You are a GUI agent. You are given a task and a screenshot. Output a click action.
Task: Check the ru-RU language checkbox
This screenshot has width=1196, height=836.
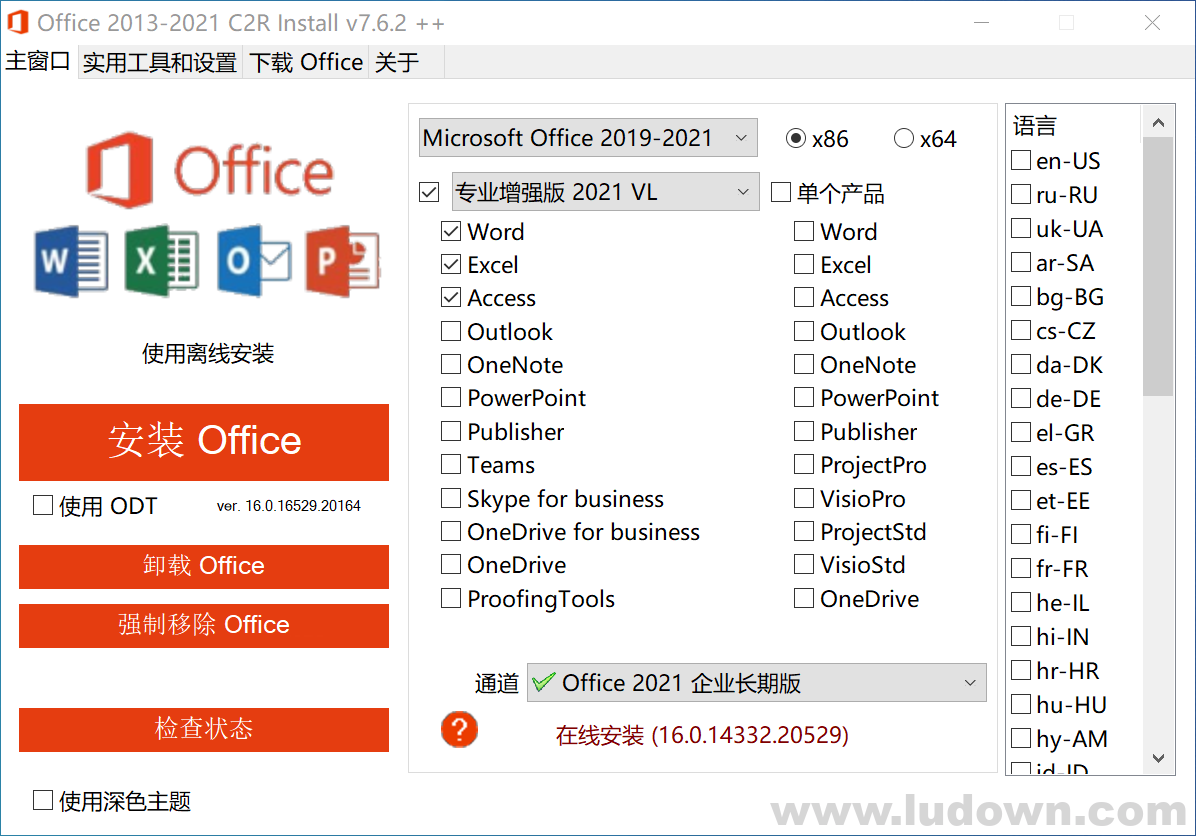point(1021,194)
